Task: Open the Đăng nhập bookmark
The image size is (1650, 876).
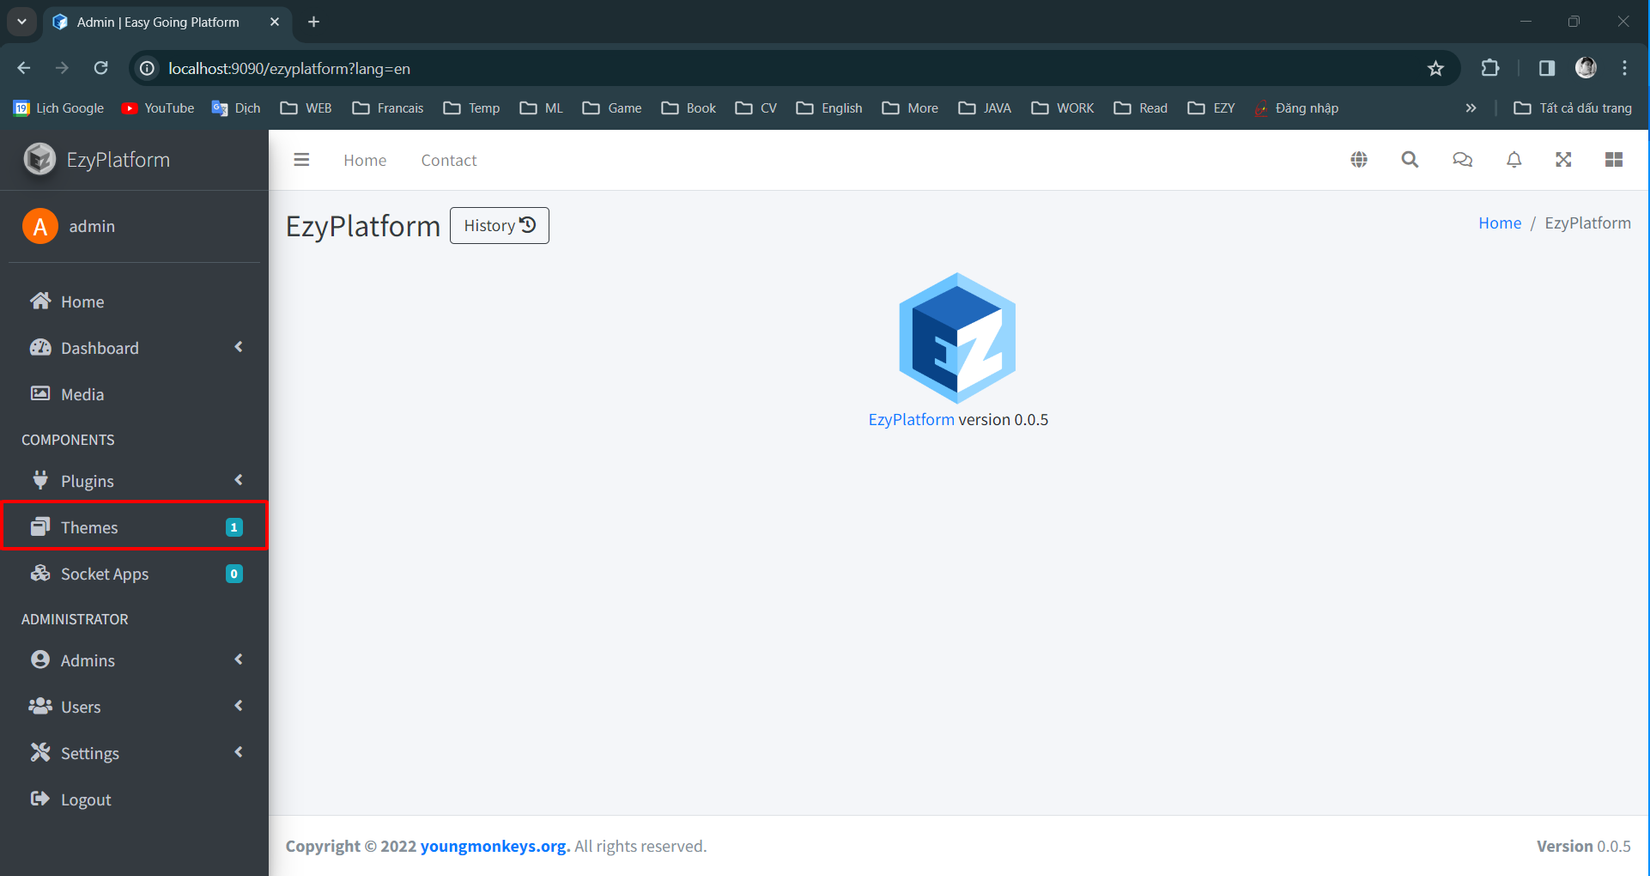Action: [x=1296, y=108]
